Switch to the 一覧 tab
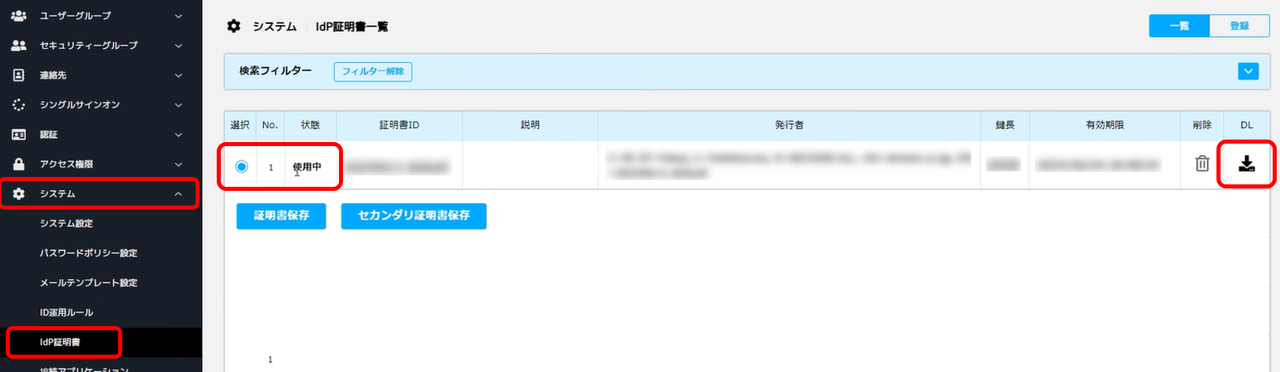 [x=1179, y=27]
